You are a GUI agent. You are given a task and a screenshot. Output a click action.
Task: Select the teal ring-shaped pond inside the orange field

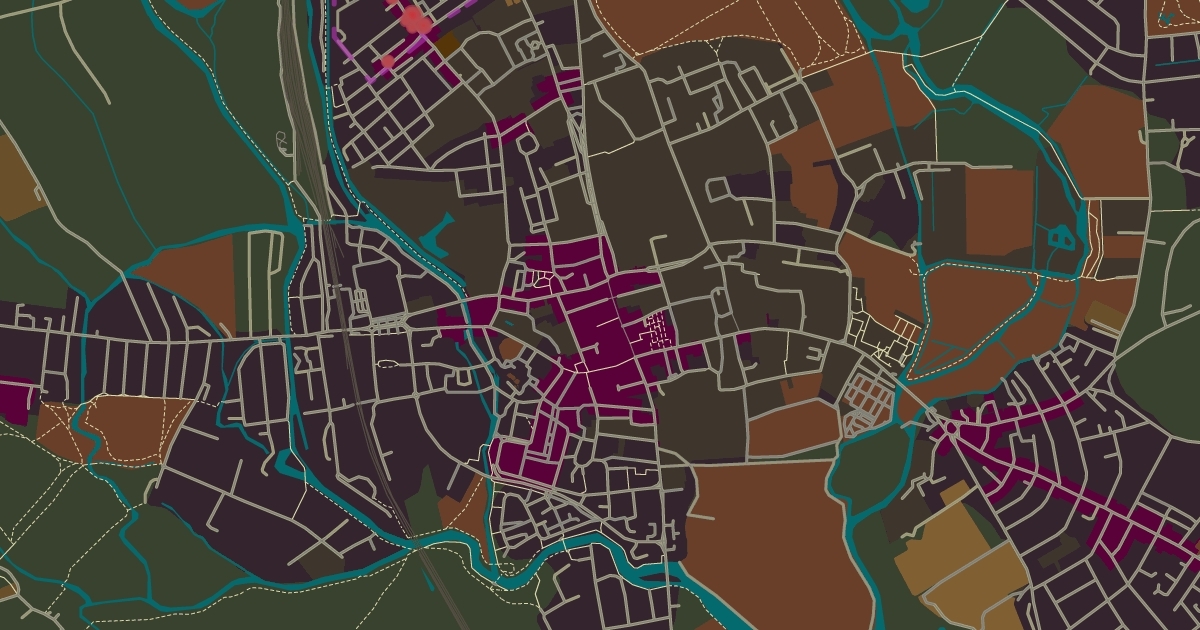[1061, 238]
